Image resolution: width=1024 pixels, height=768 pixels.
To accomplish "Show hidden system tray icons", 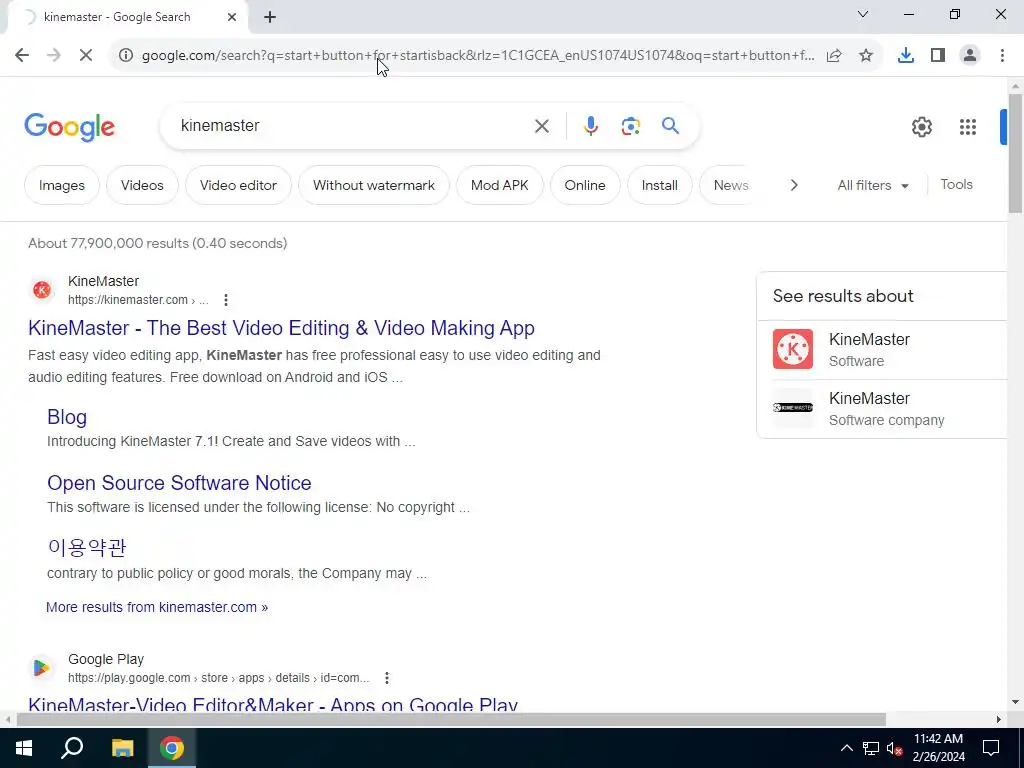I will pos(846,748).
